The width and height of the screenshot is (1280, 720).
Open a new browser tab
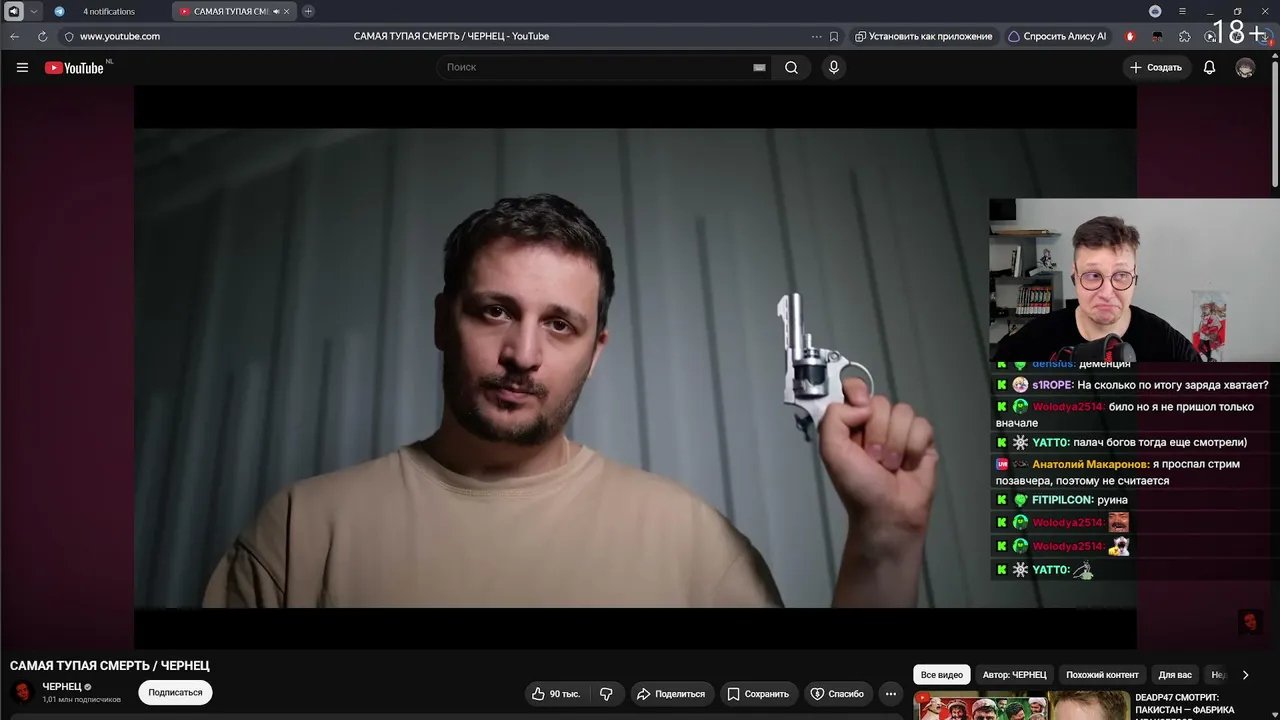[x=308, y=11]
